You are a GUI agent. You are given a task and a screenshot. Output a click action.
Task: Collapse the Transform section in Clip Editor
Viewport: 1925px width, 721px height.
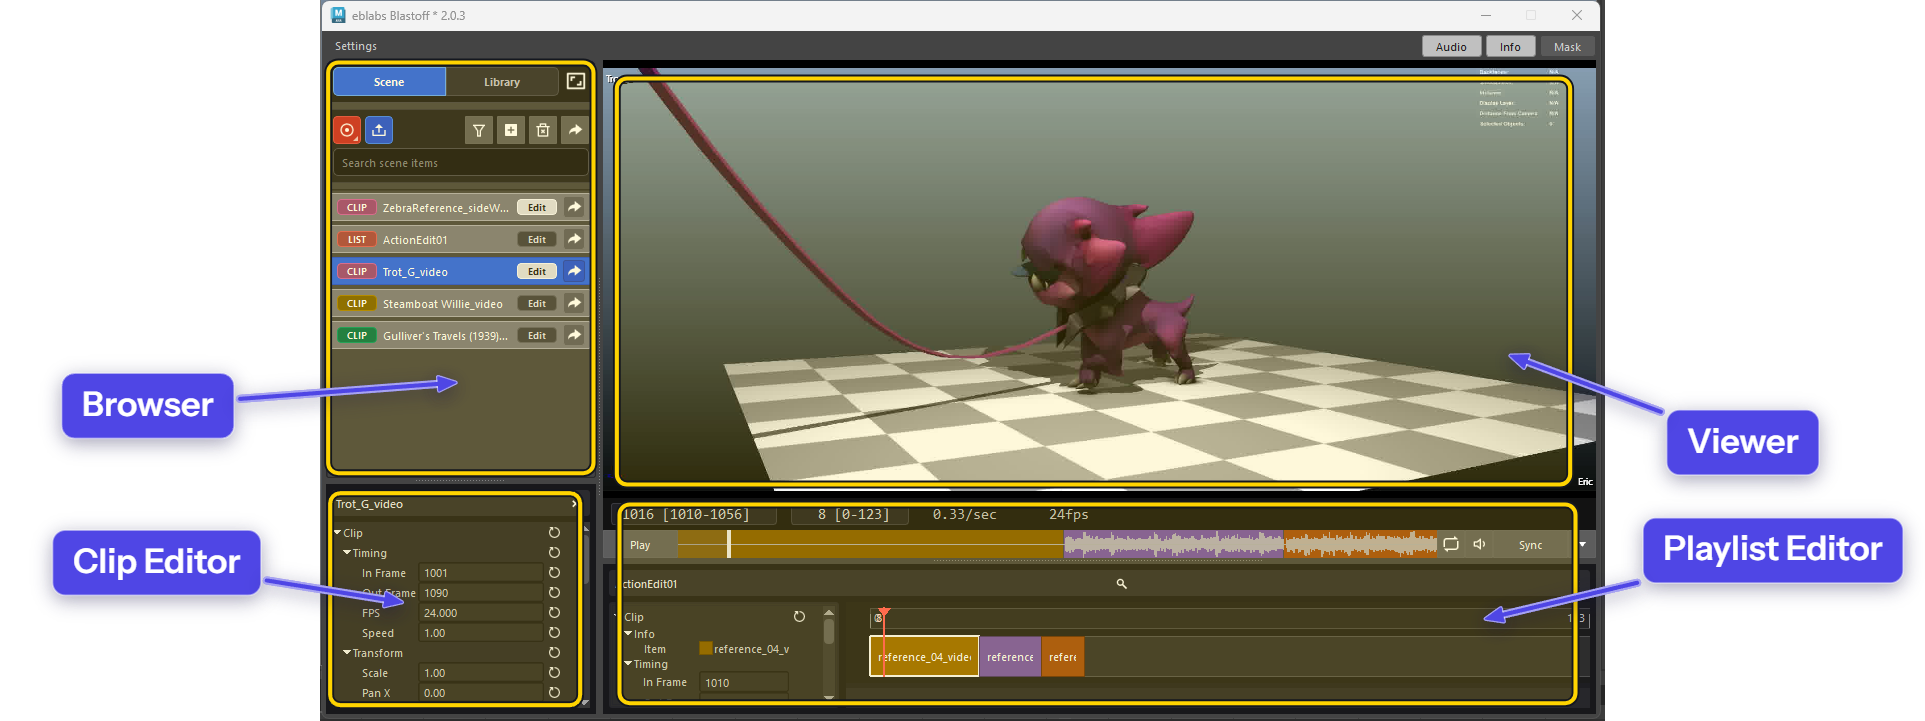point(347,653)
